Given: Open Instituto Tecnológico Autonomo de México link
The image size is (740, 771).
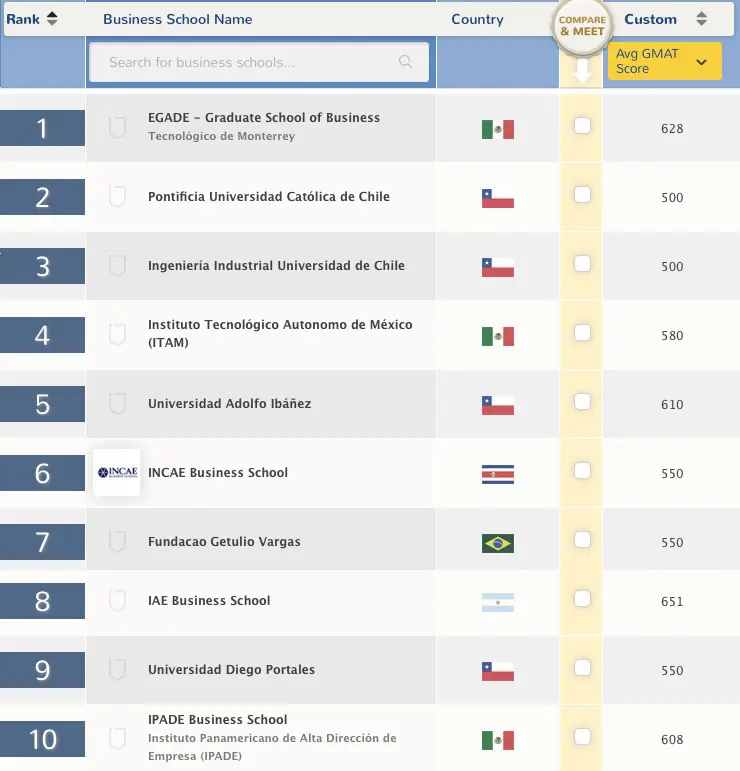Looking at the screenshot, I should 280,333.
